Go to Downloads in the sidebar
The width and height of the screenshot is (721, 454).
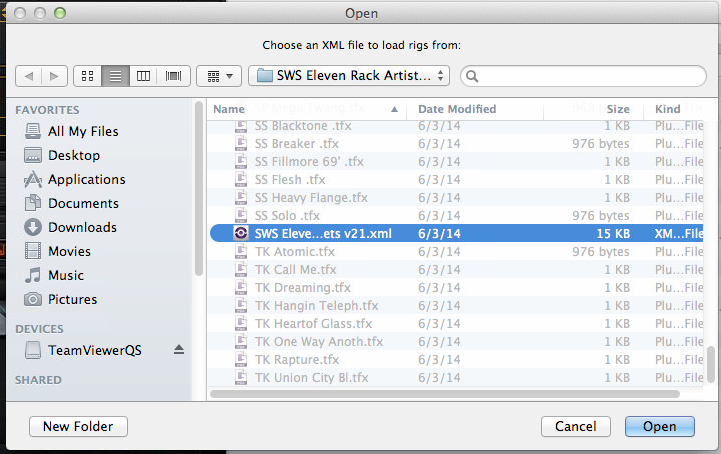point(82,227)
